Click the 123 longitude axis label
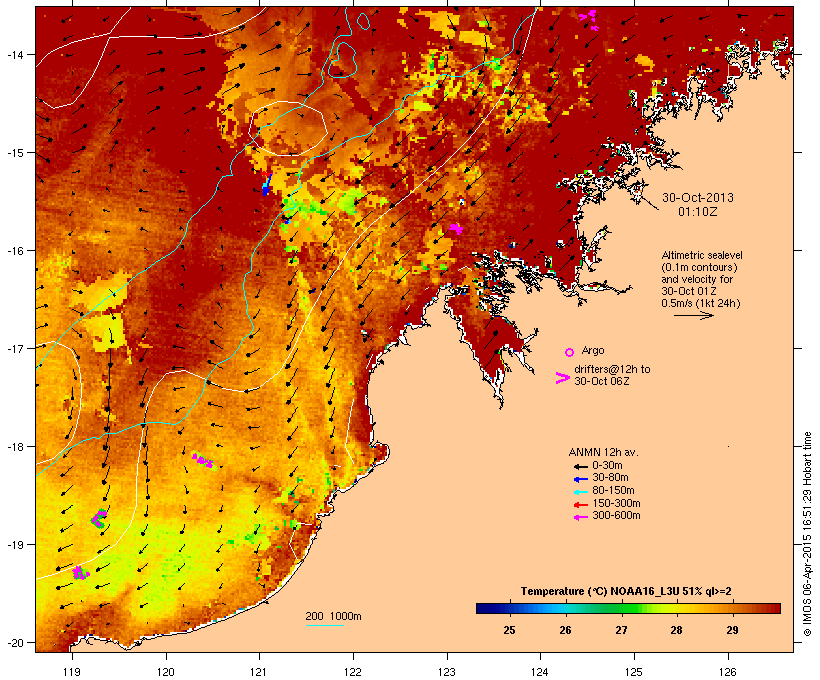Viewport: 820px width, 680px height. [447, 672]
